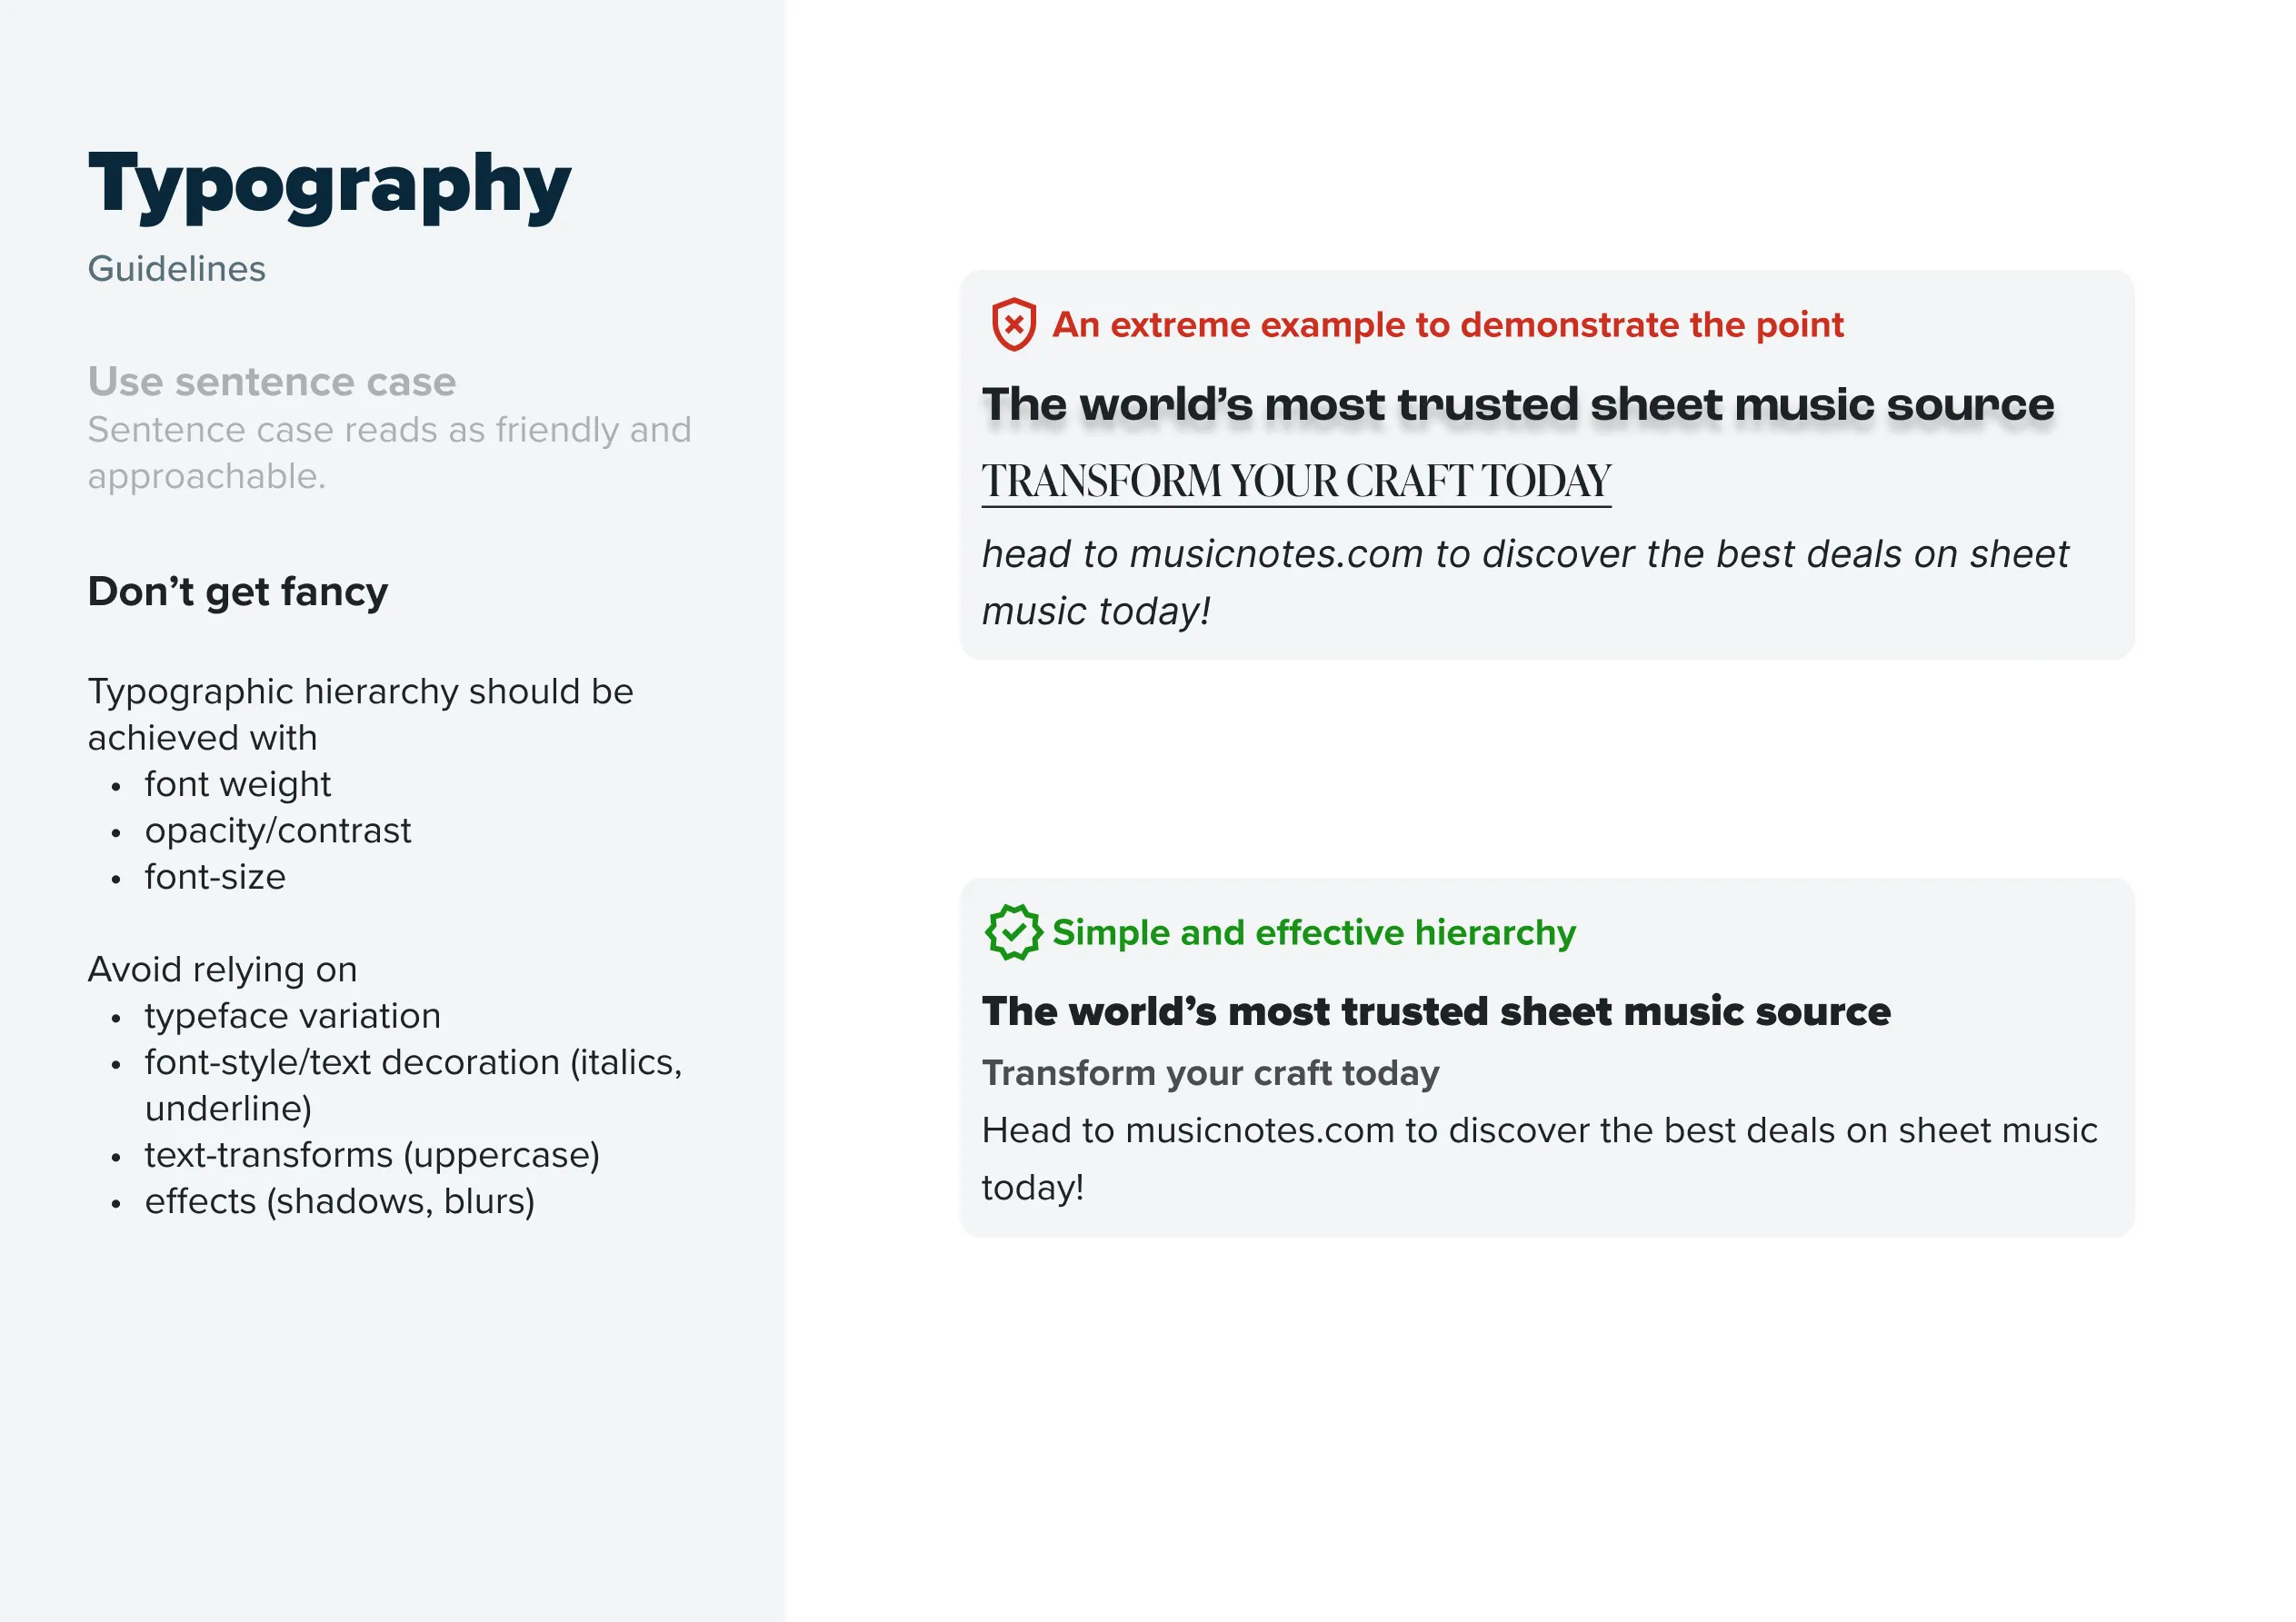Select the typeface variation bullet item

[292, 1016]
